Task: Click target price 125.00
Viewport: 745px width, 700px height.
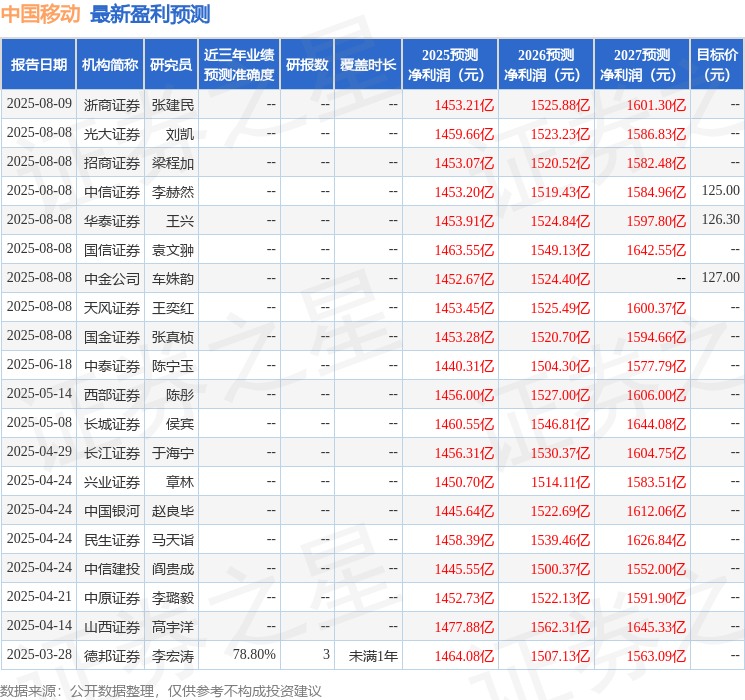Action: click(721, 190)
